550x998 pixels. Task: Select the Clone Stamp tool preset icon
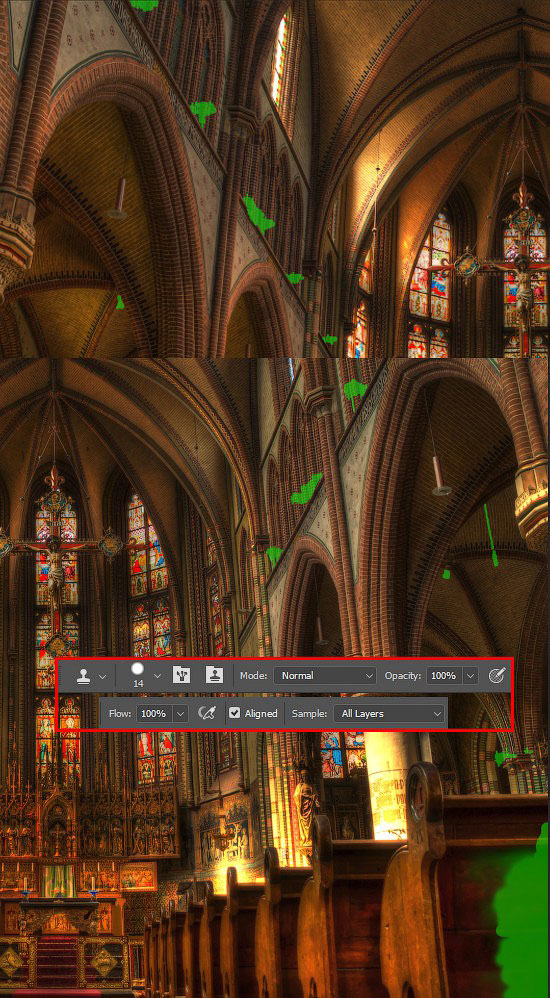pos(83,676)
